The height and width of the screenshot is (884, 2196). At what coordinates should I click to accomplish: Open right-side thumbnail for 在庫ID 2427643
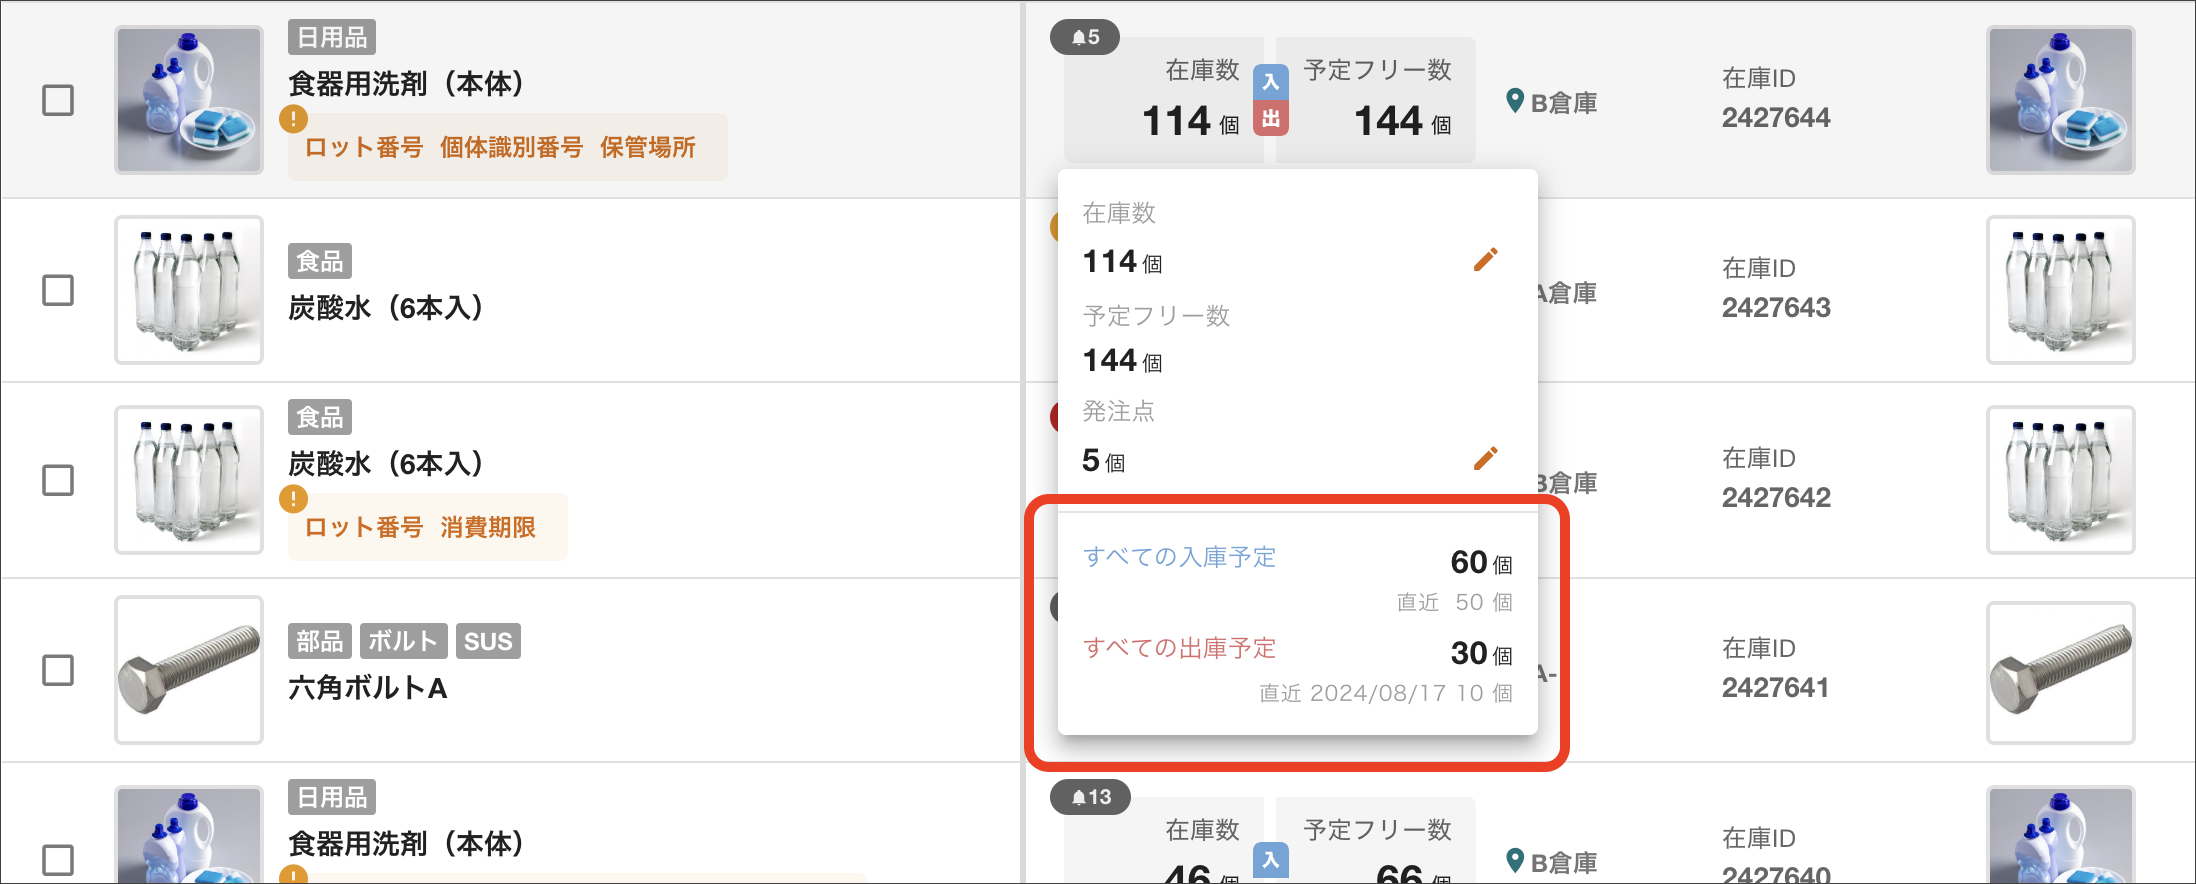point(2061,290)
